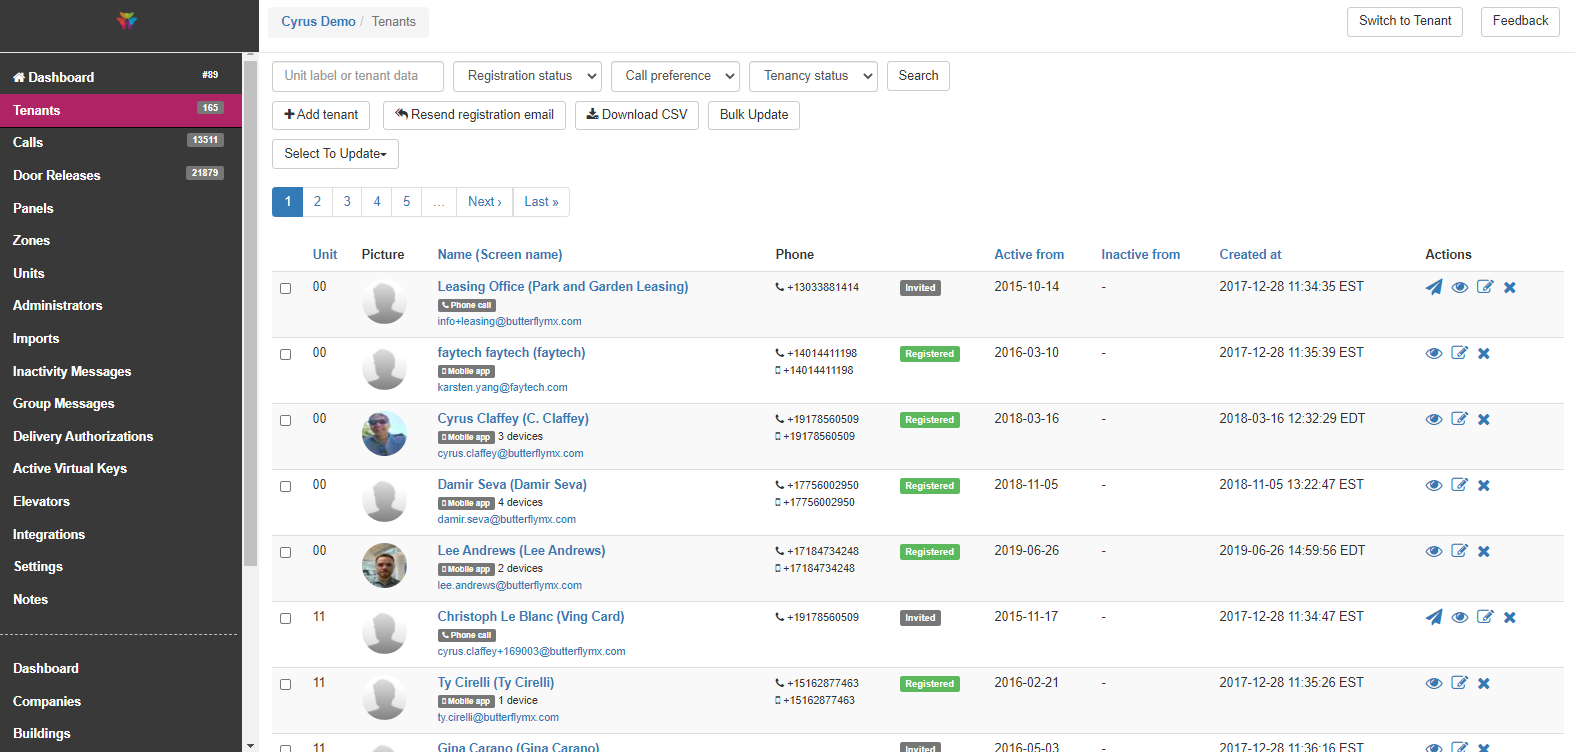Check the Cyrus Claffey row checkbox
Image resolution: width=1575 pixels, height=752 pixels.
286,421
